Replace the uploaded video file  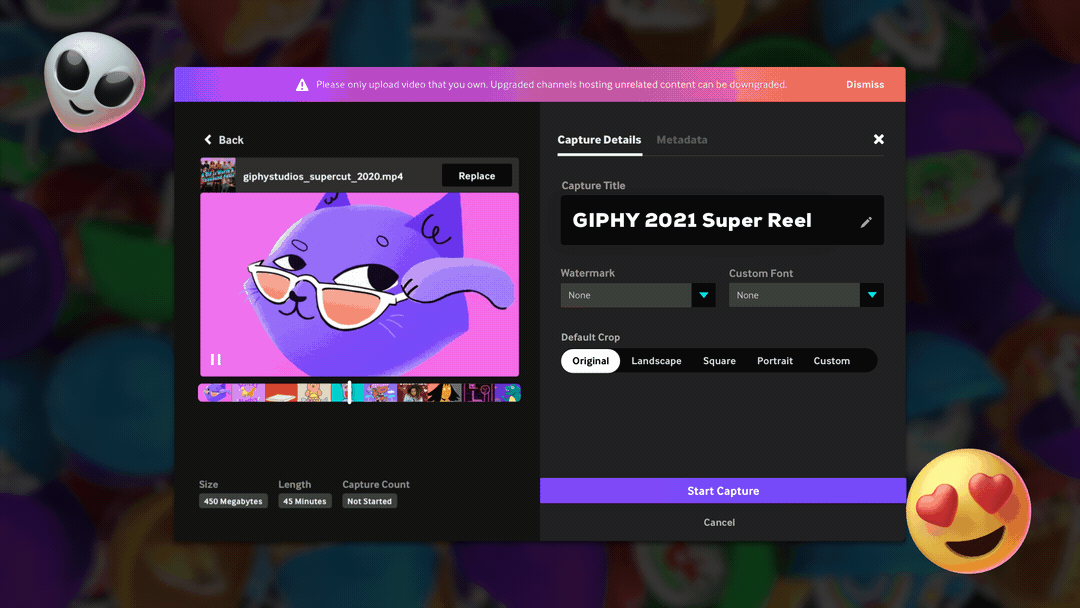[477, 176]
